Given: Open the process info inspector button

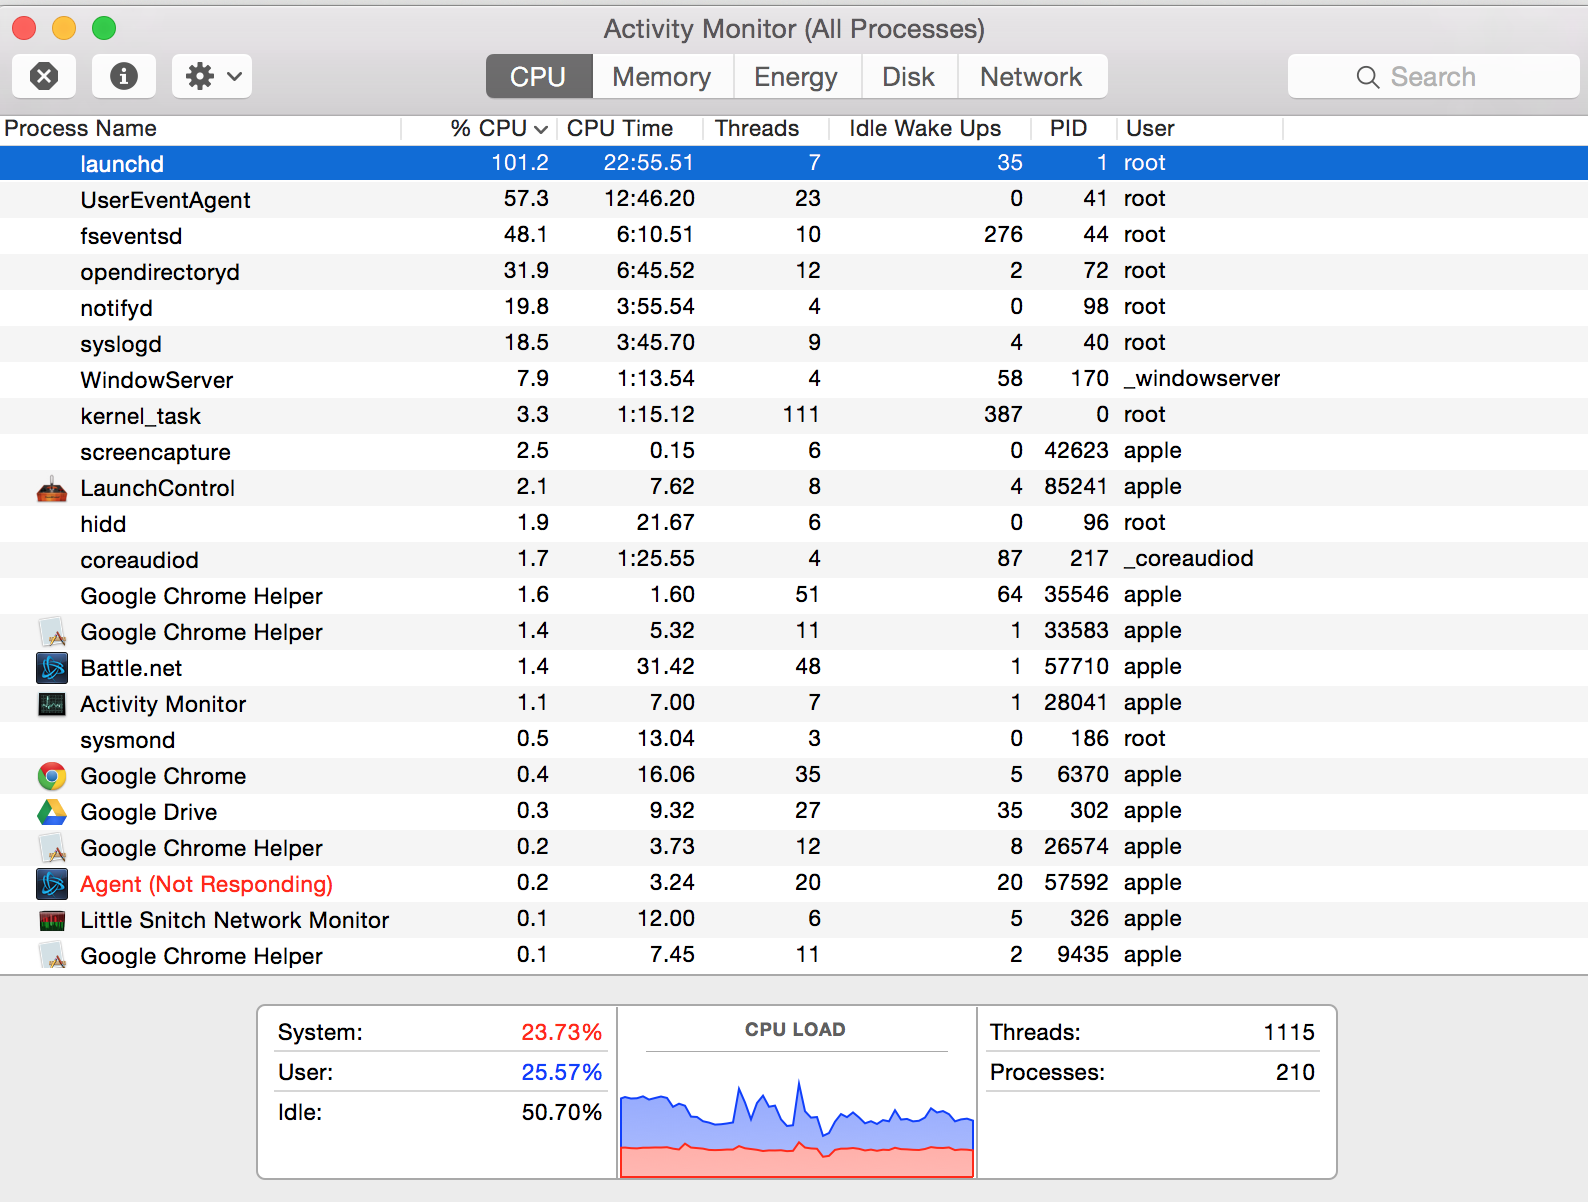Looking at the screenshot, I should point(124,76).
